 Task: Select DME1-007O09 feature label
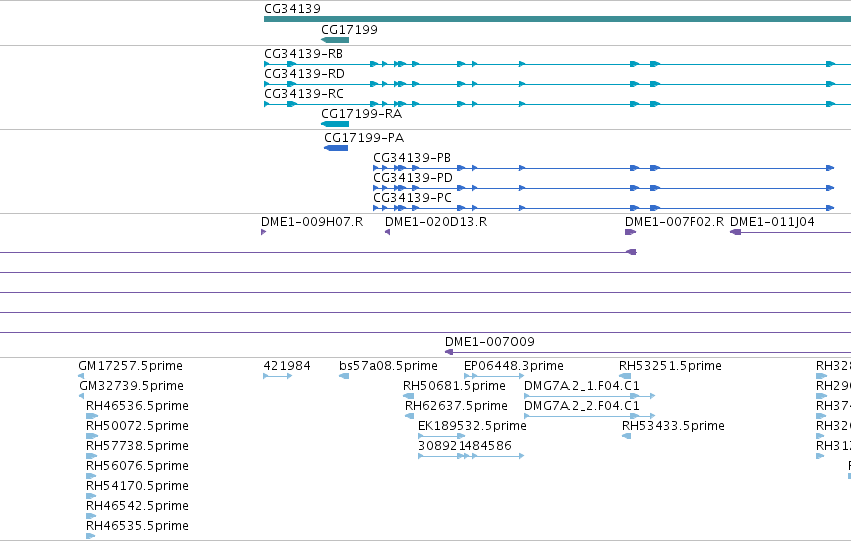[490, 342]
